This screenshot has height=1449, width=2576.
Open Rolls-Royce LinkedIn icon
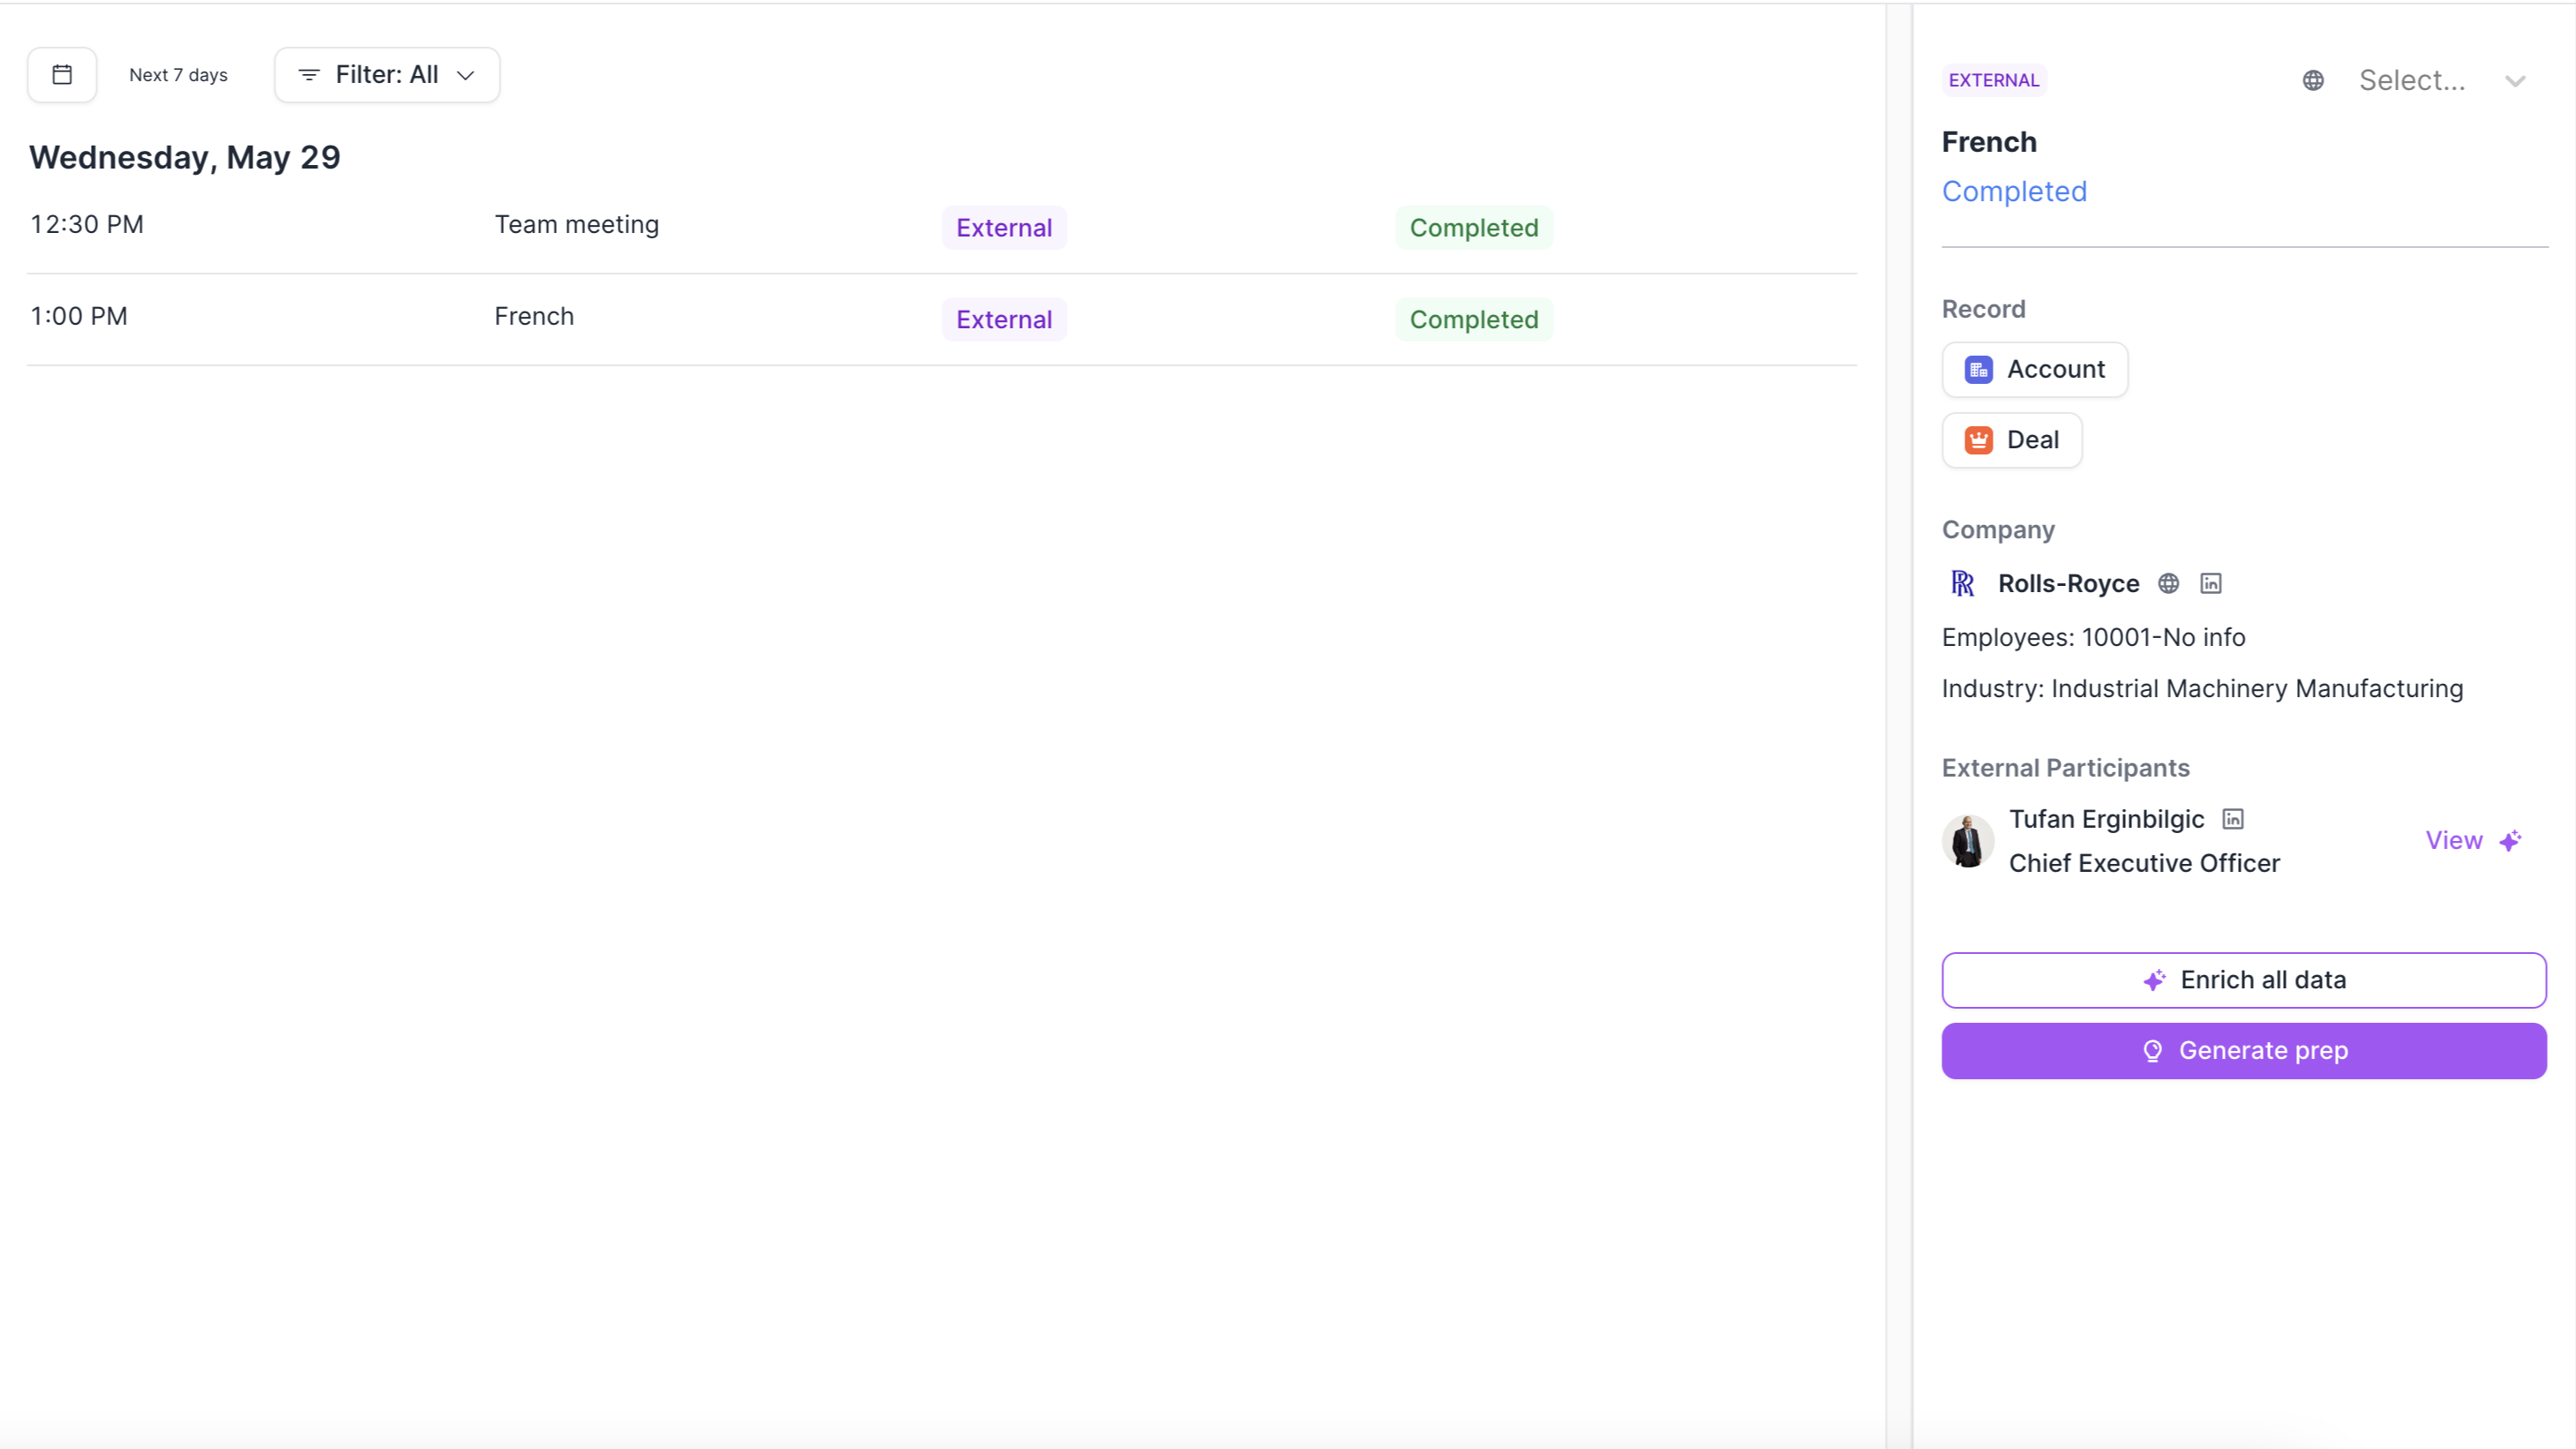(x=2210, y=584)
